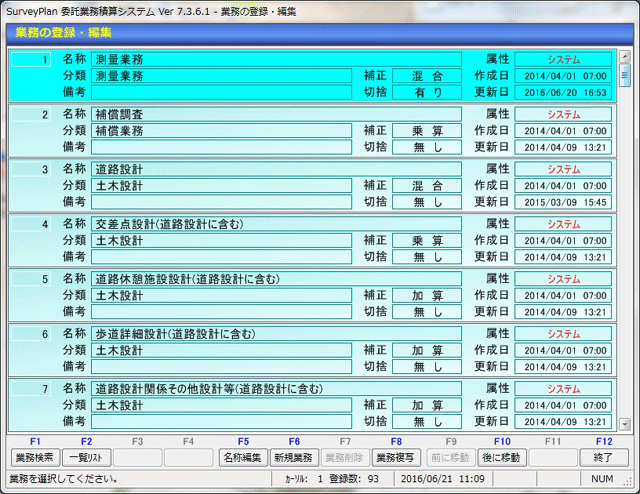This screenshot has width=640, height=494.
Task: Select 交差点設計(道路設計に含む) name field
Action: point(276,224)
